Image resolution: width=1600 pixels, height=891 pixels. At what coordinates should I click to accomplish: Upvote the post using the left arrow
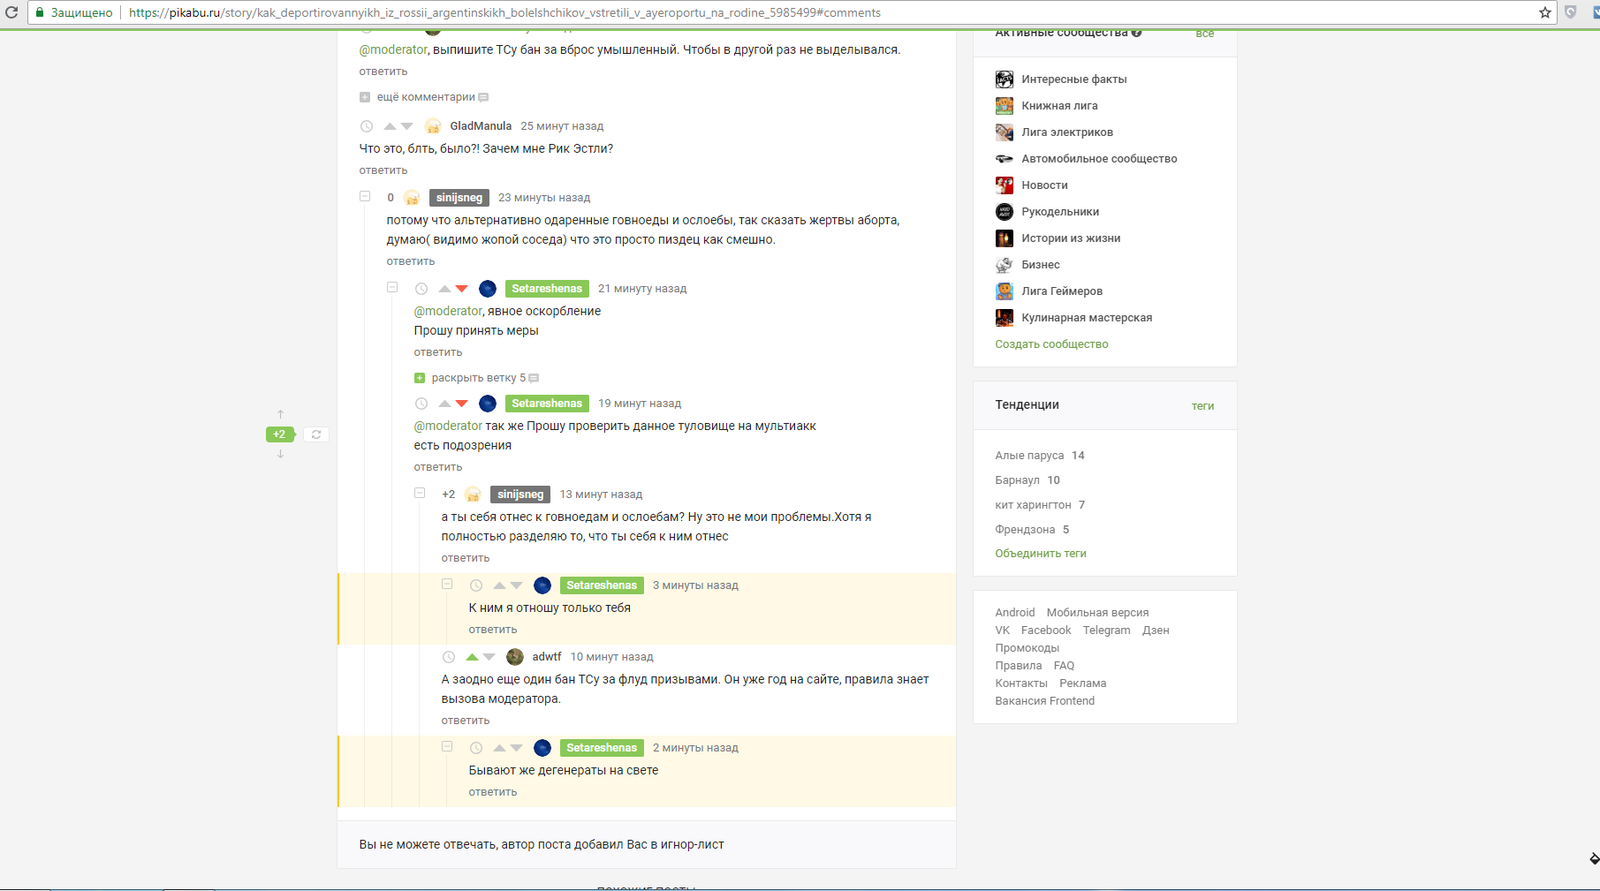click(x=280, y=414)
